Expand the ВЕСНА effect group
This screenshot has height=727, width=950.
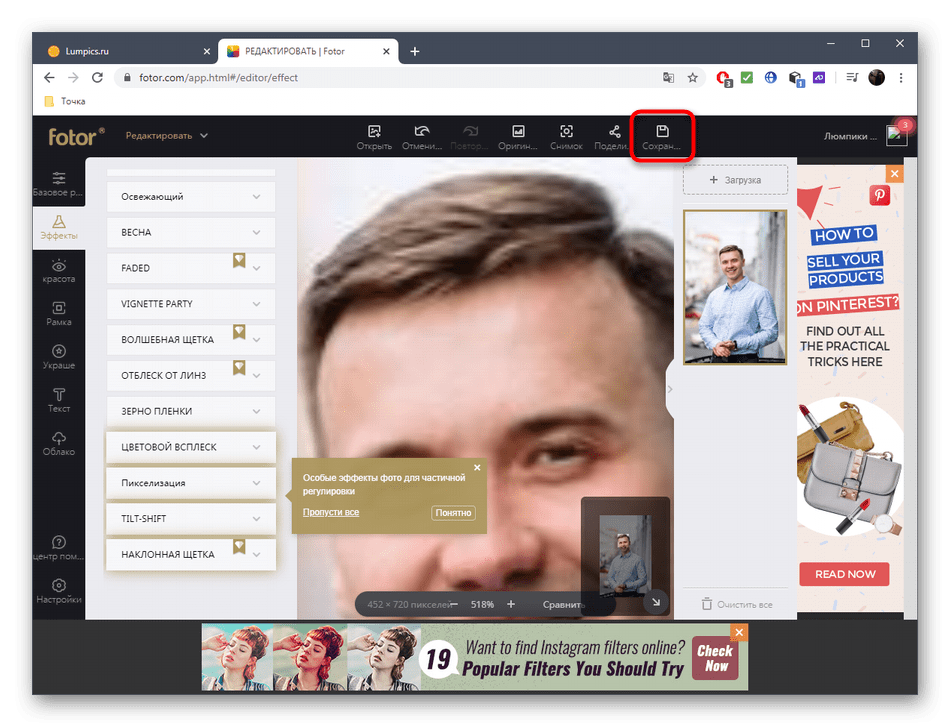pyautogui.click(x=191, y=233)
